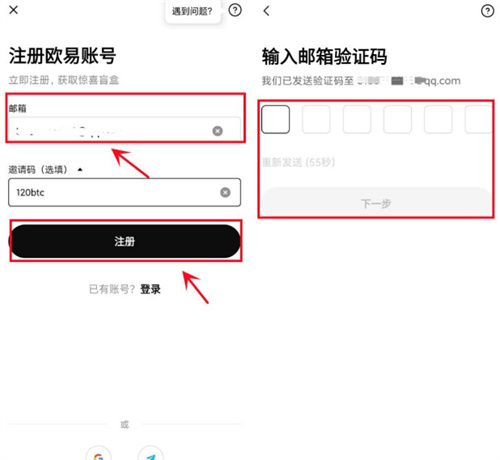The height and width of the screenshot is (460, 500).
Task: Click the 输入邮箱验证码 heading text
Action: [x=324, y=56]
